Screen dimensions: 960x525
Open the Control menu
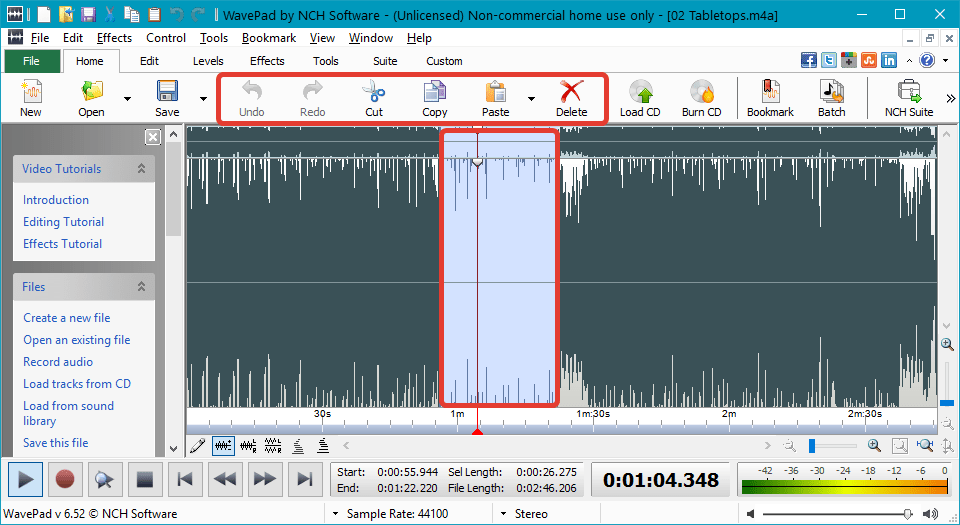[x=166, y=38]
